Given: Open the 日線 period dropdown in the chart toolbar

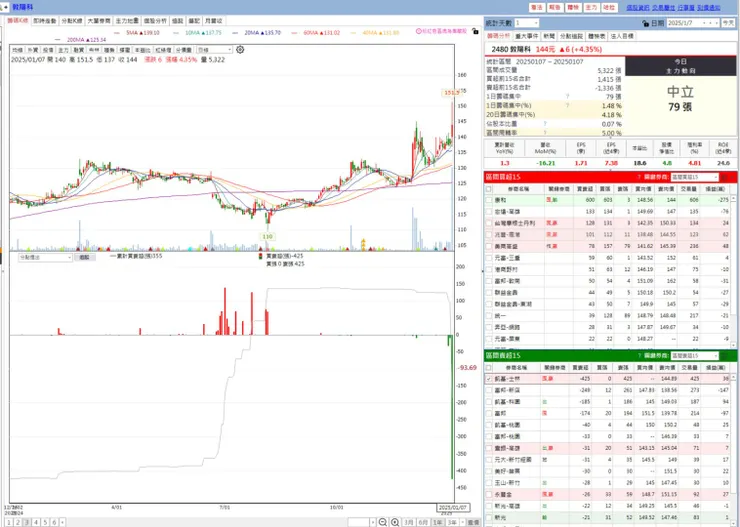Looking at the screenshot, I should tap(214, 50).
